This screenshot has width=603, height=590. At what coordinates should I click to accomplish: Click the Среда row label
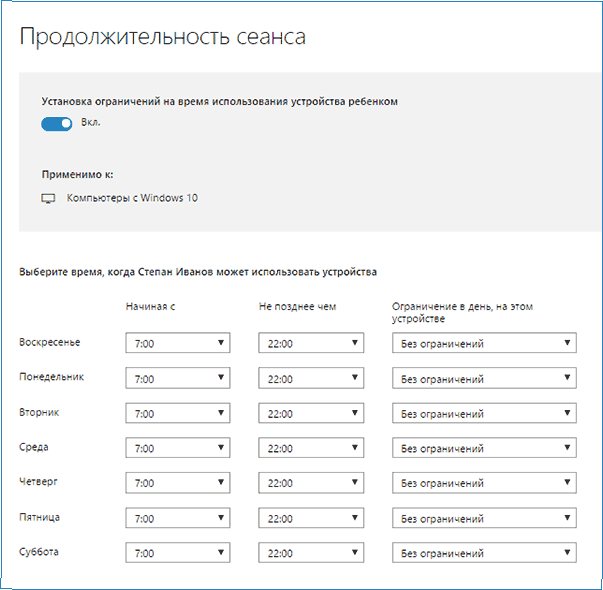point(34,447)
